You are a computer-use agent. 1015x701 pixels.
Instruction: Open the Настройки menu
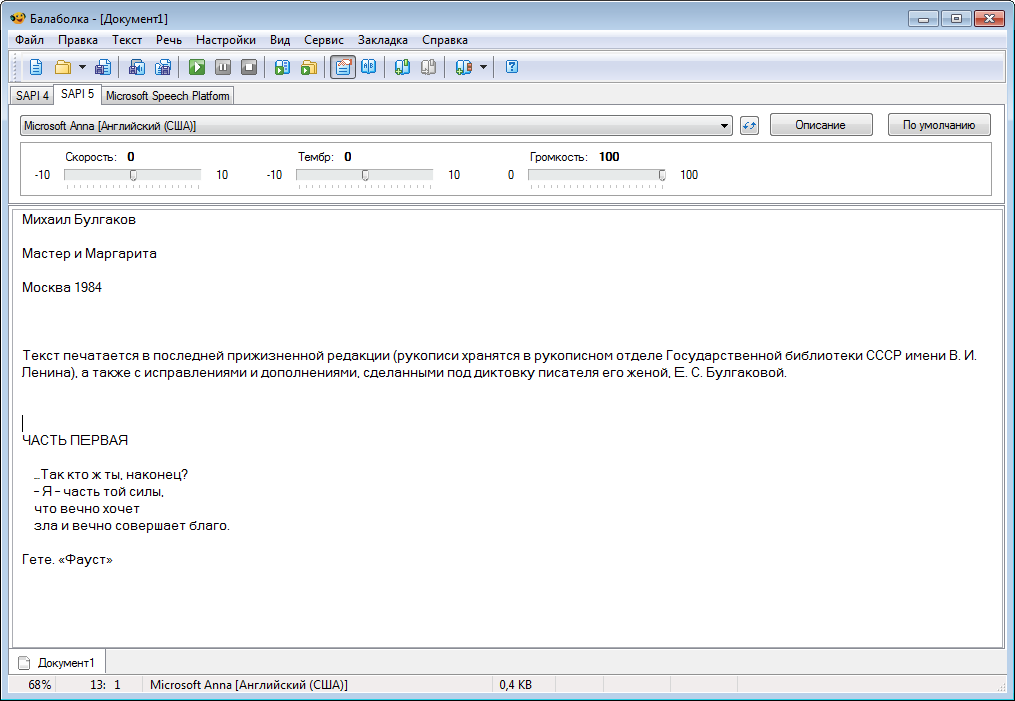pos(226,40)
